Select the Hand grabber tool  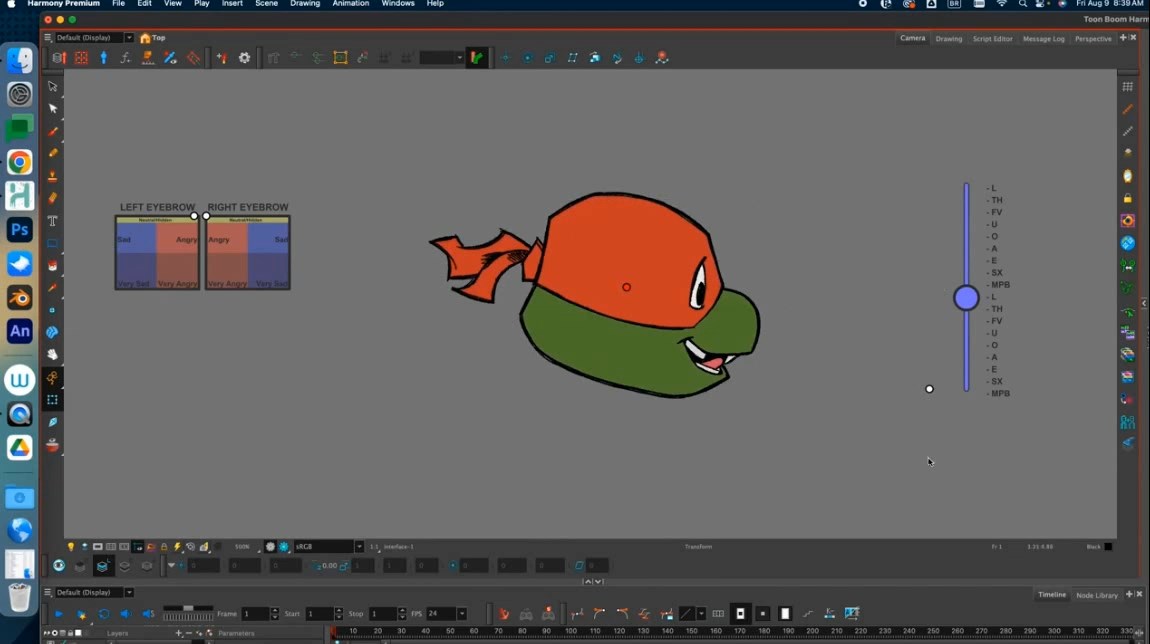coord(53,355)
